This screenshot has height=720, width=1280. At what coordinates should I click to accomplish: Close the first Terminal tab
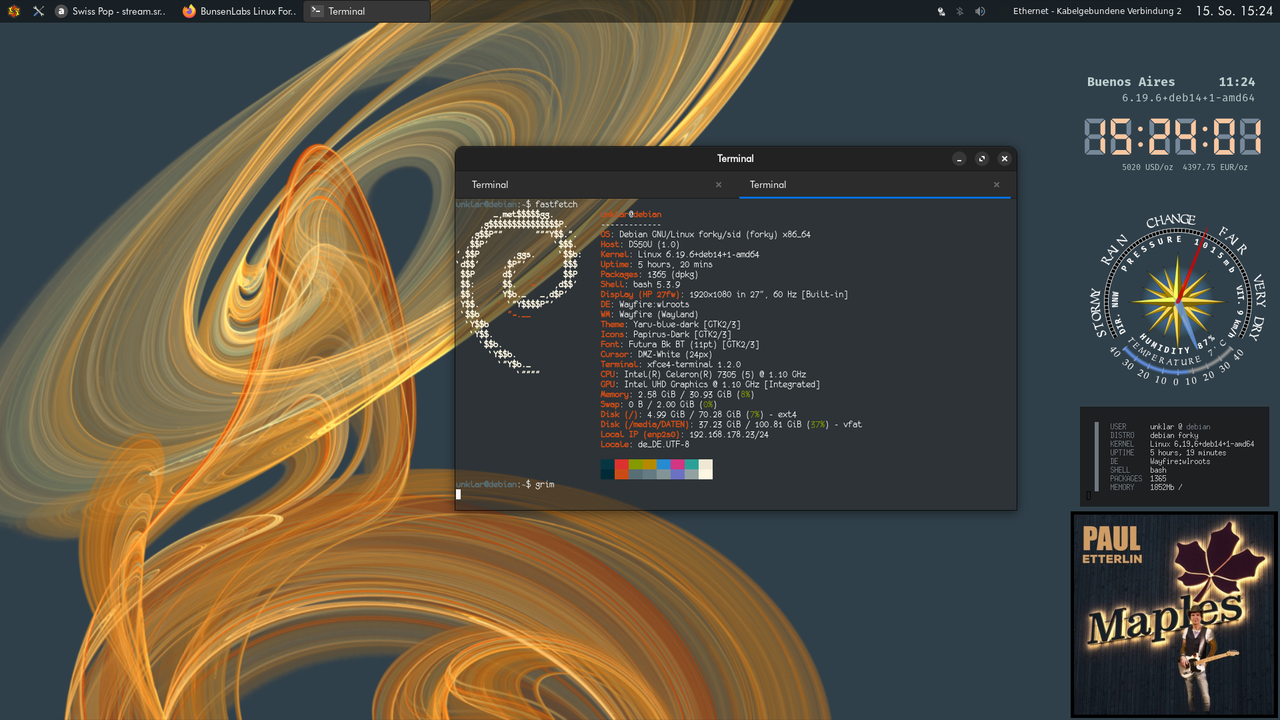coord(718,185)
